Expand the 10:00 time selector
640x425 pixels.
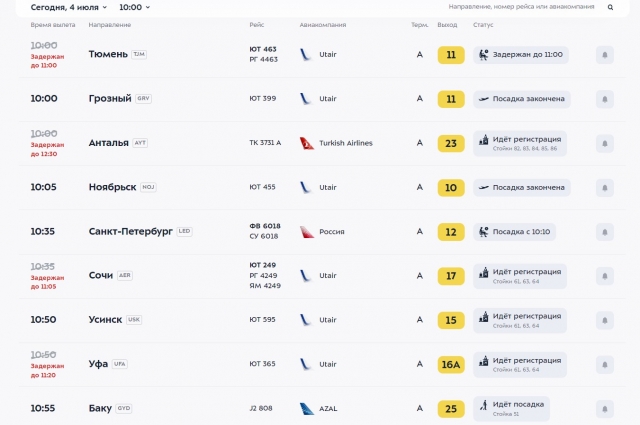click(135, 7)
